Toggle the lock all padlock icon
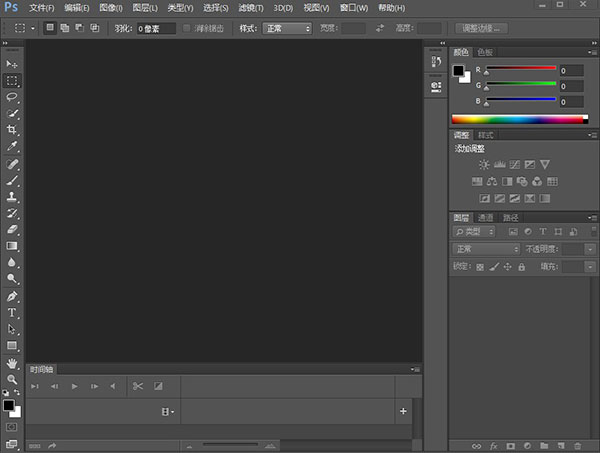Viewport: 600px width, 453px height. tap(522, 267)
